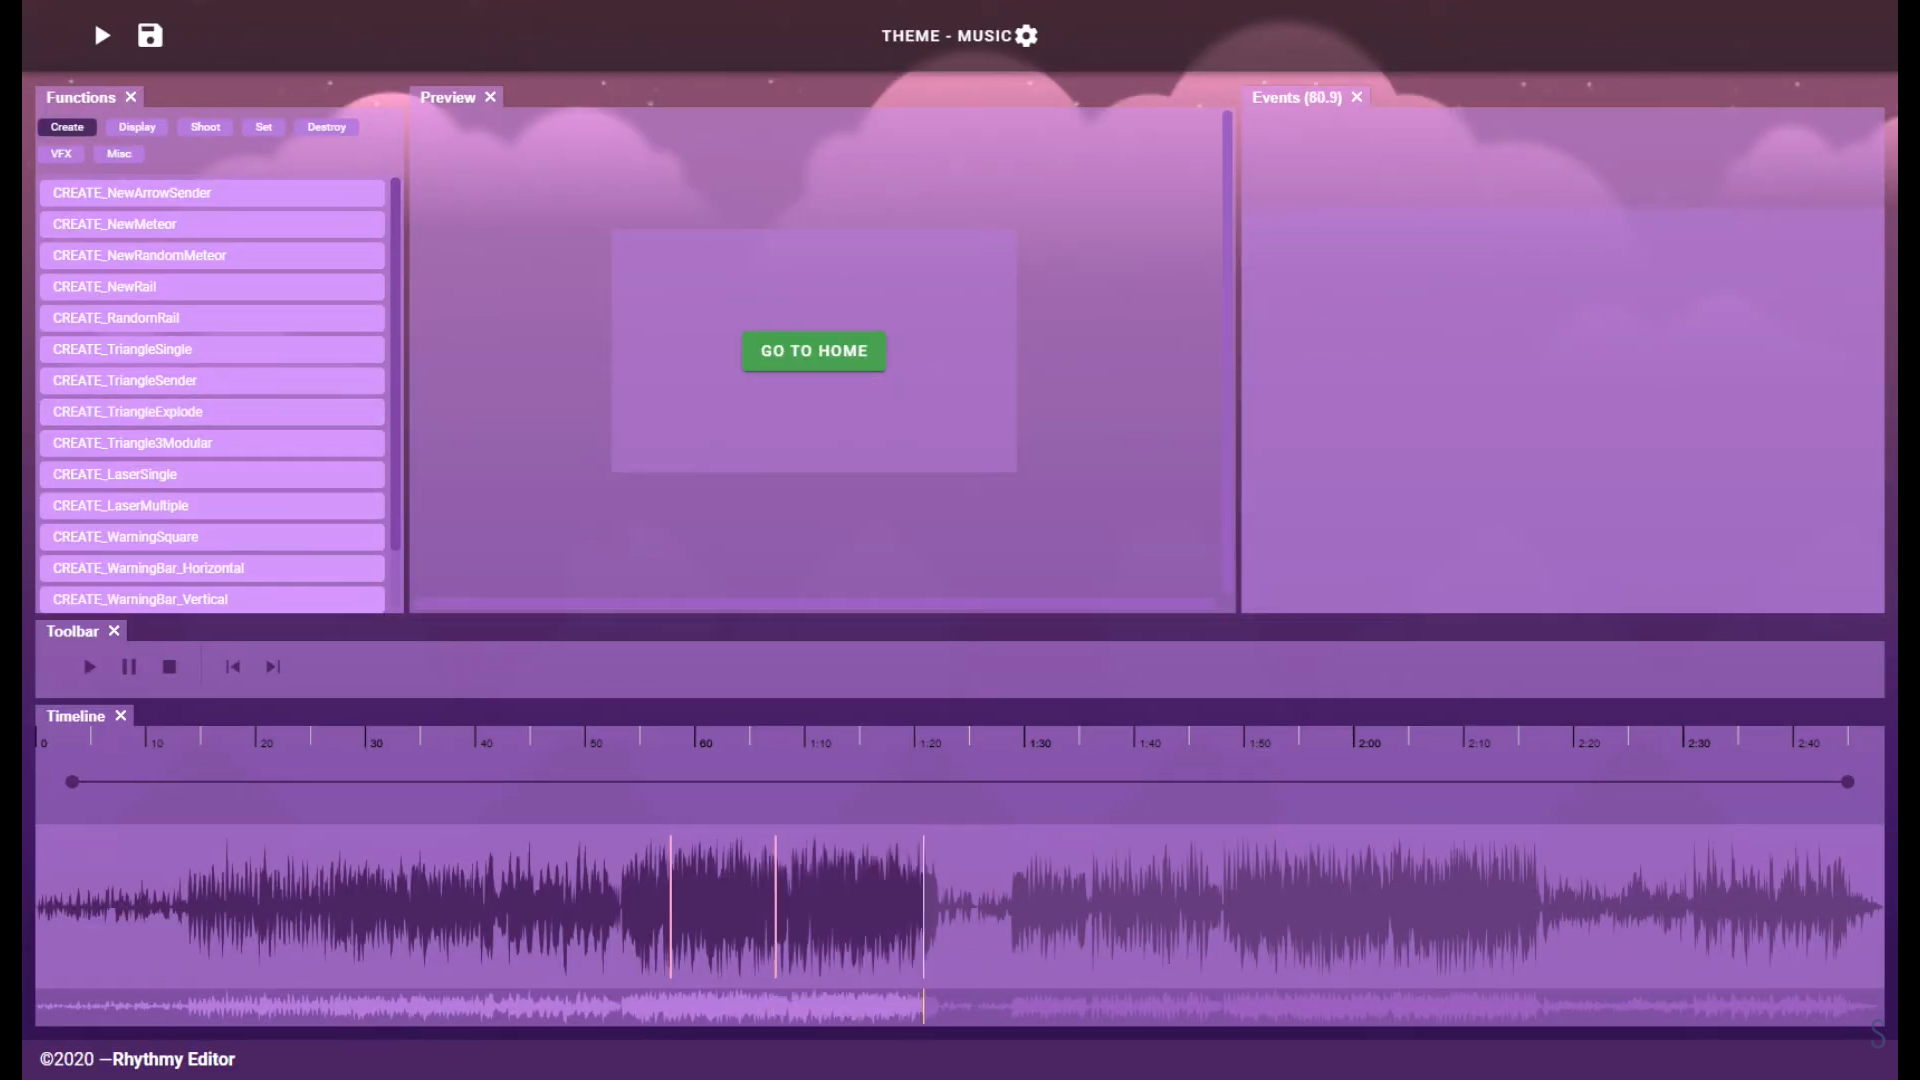Pause playback in the Toolbar panel
This screenshot has width=1920, height=1080.
tap(129, 667)
